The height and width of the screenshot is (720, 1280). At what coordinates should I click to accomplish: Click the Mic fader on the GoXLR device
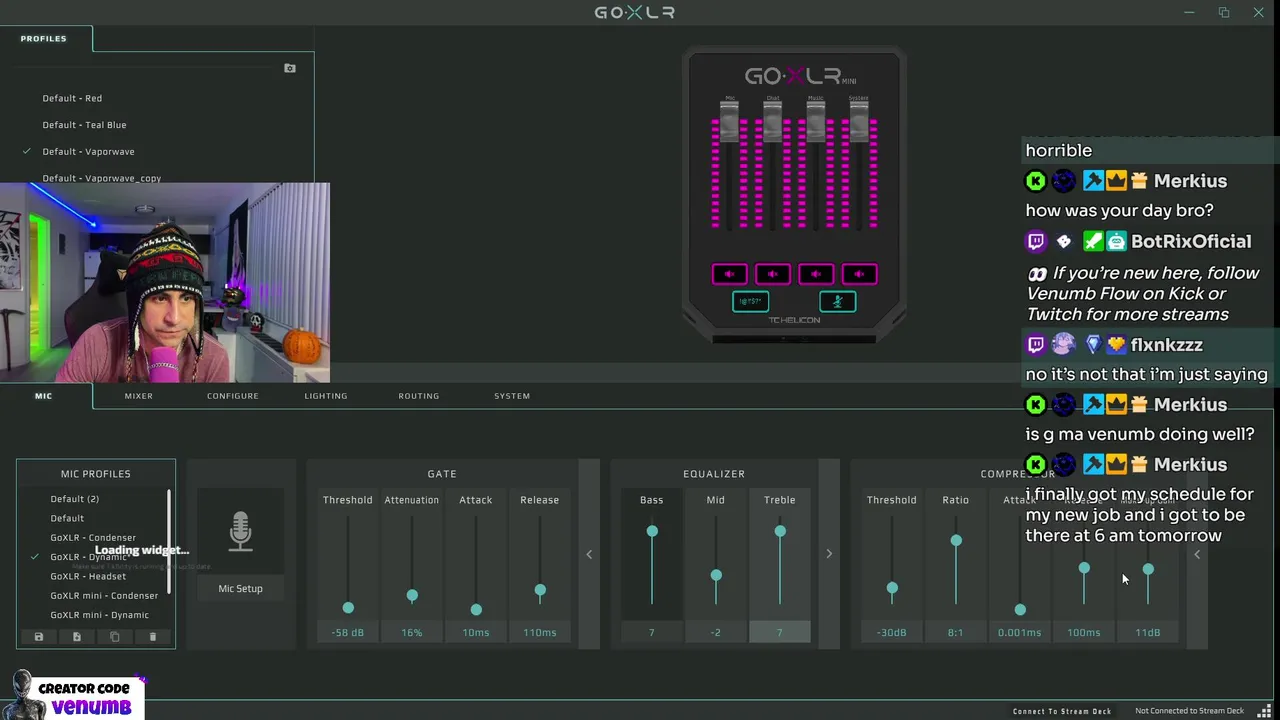click(729, 121)
